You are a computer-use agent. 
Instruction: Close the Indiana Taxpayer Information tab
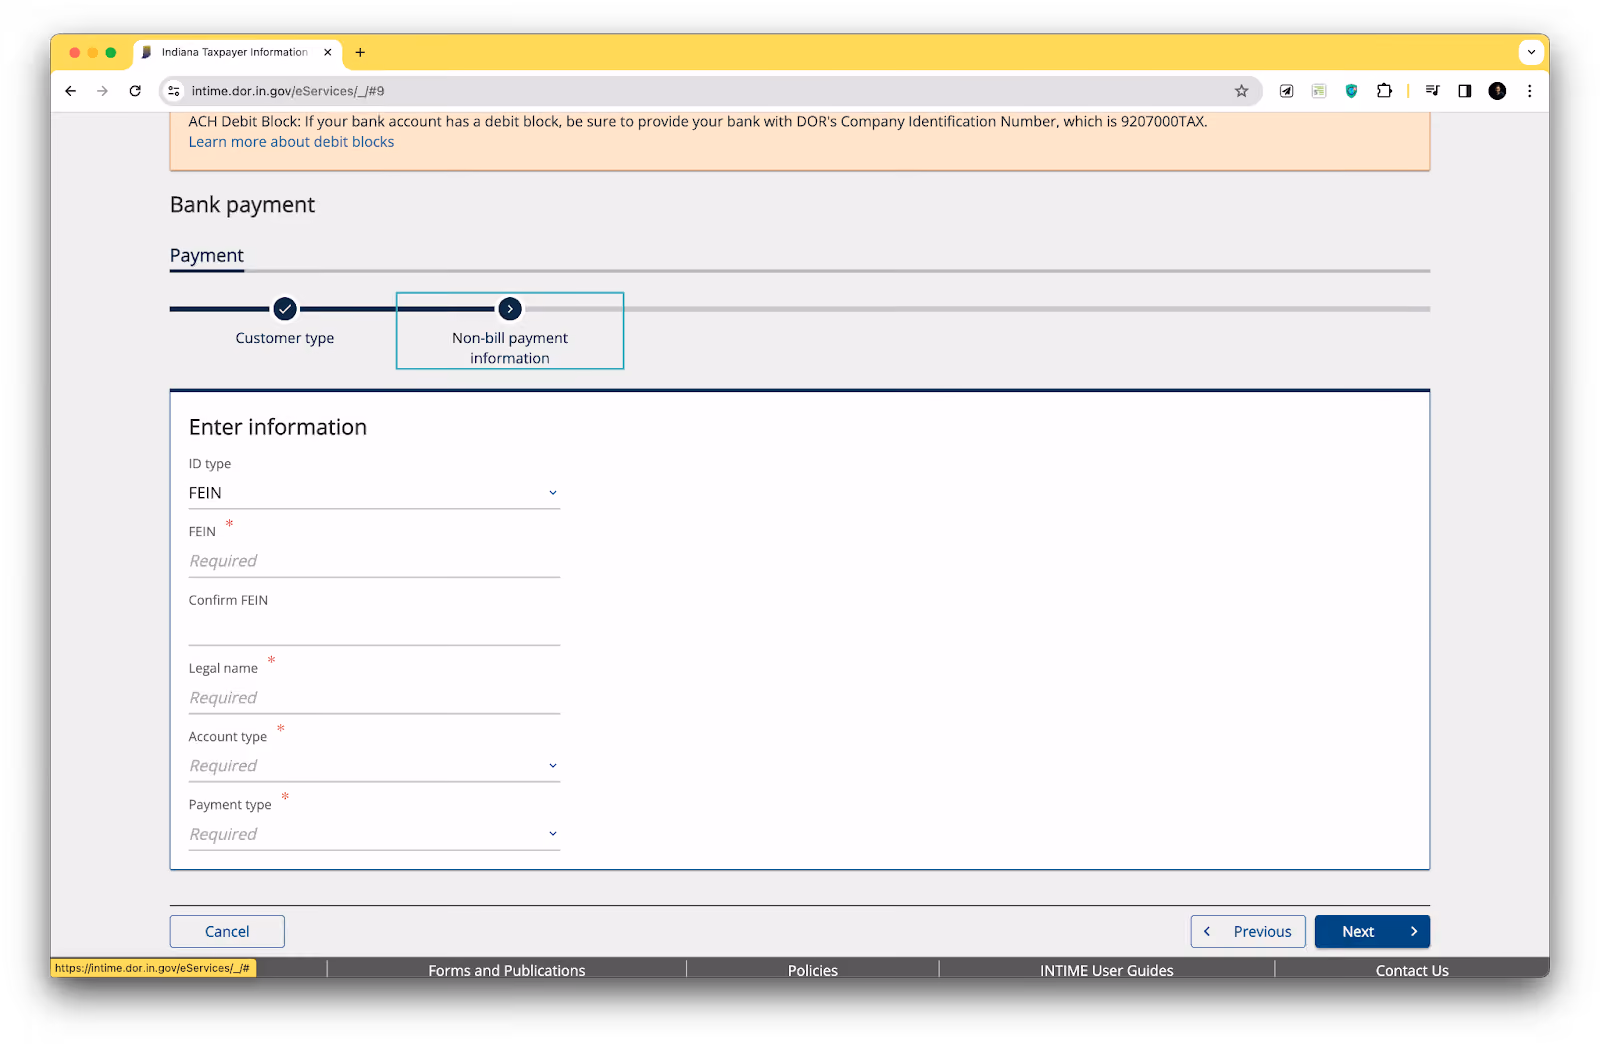pyautogui.click(x=327, y=52)
